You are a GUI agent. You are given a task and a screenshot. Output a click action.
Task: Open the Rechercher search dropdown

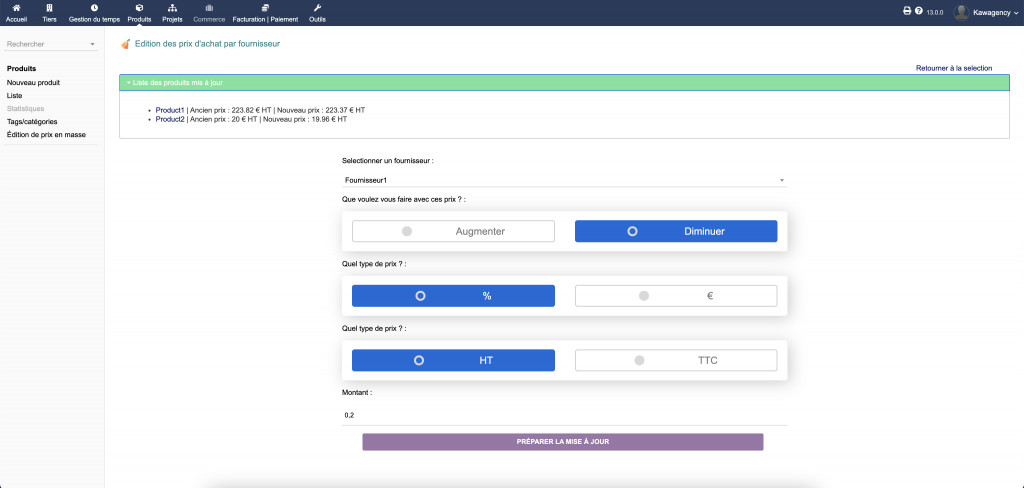tap(51, 44)
